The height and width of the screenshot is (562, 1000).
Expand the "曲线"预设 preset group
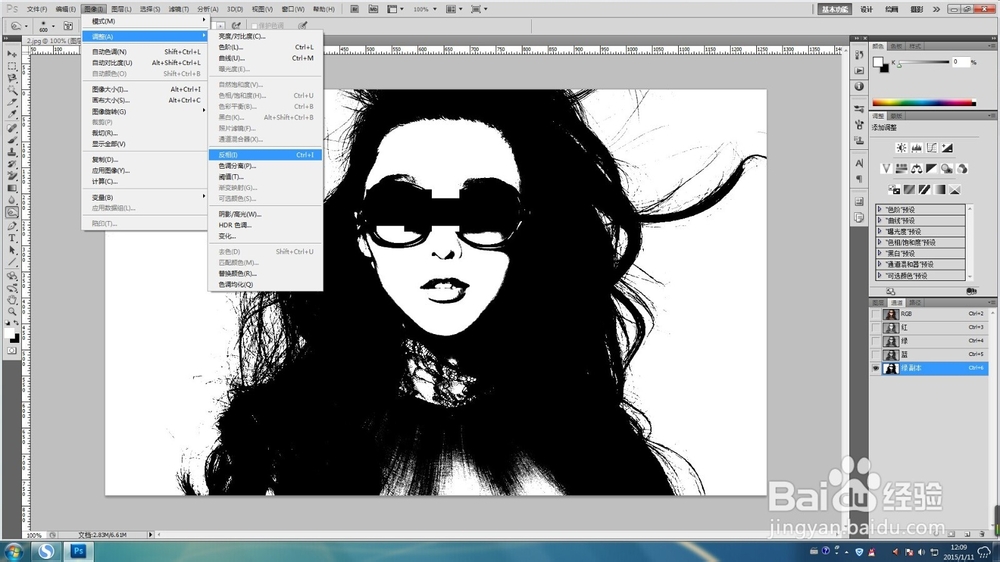click(x=879, y=220)
